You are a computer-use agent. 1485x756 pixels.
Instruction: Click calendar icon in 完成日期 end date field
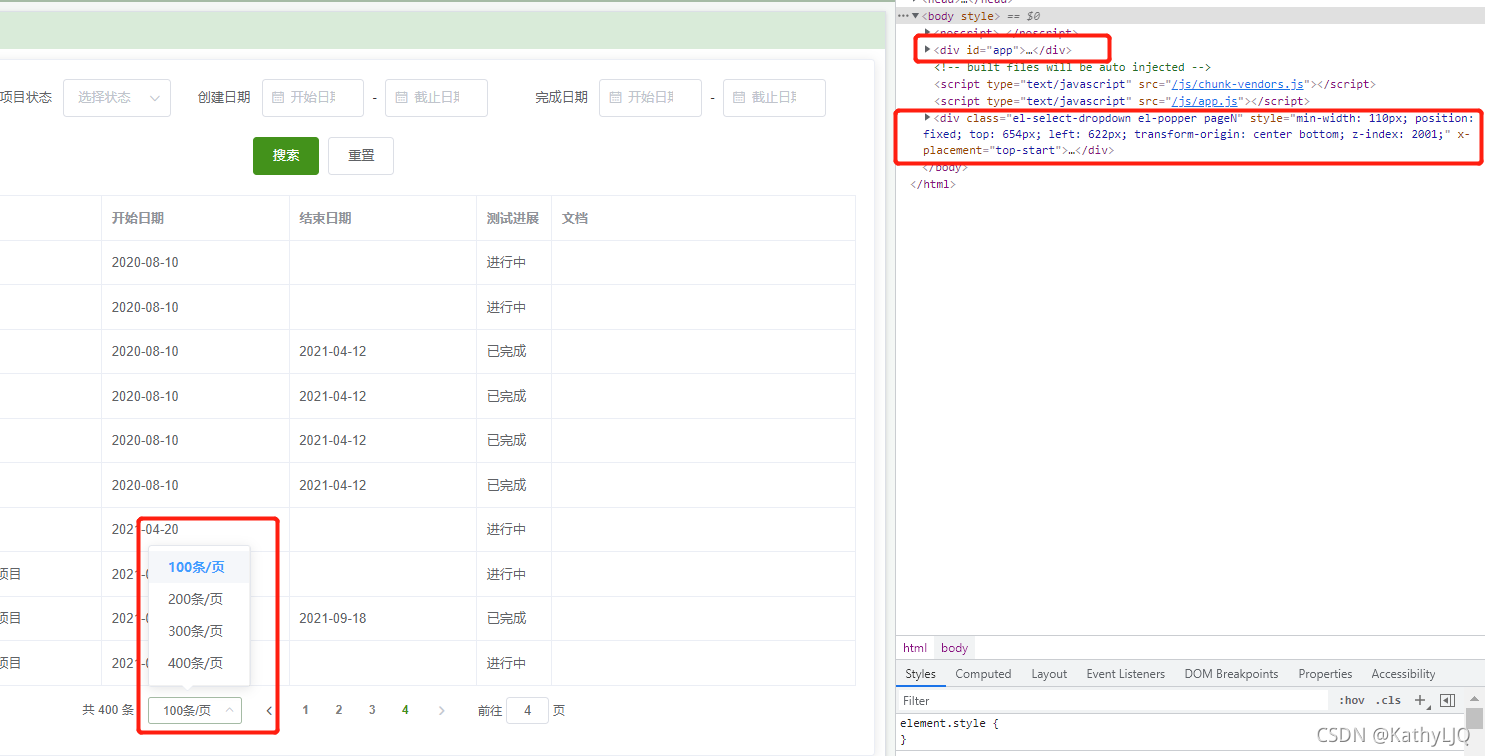pyautogui.click(x=739, y=98)
